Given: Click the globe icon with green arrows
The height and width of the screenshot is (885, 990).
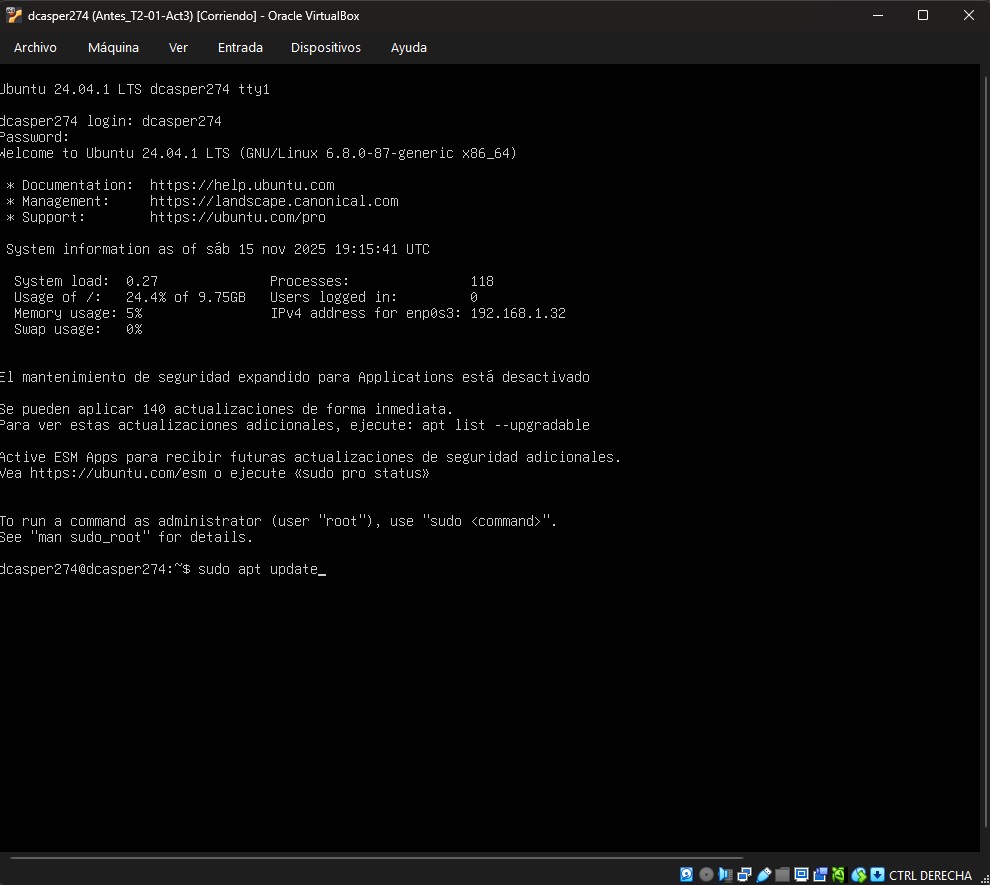Looking at the screenshot, I should [858, 875].
